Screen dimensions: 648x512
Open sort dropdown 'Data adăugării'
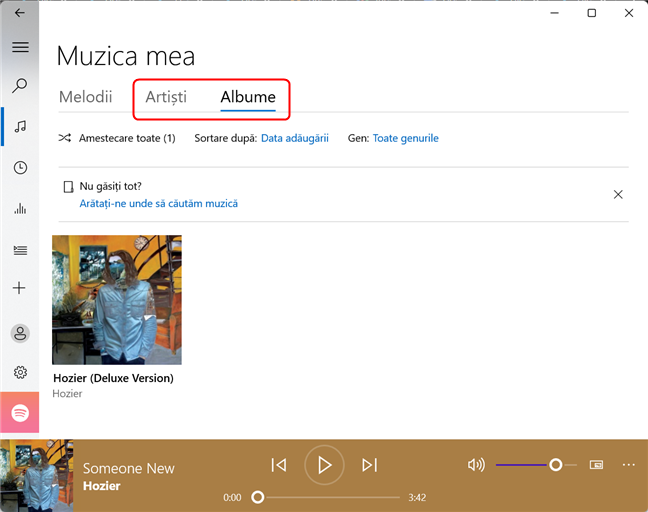295,138
